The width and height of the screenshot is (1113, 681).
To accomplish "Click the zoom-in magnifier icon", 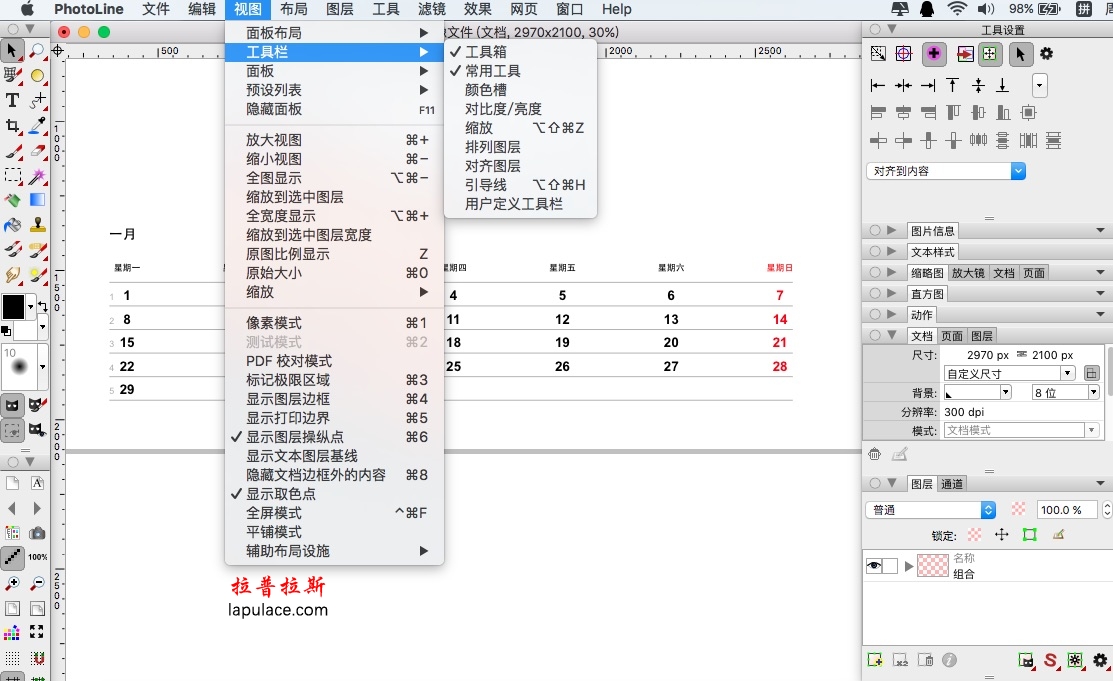I will [x=12, y=583].
